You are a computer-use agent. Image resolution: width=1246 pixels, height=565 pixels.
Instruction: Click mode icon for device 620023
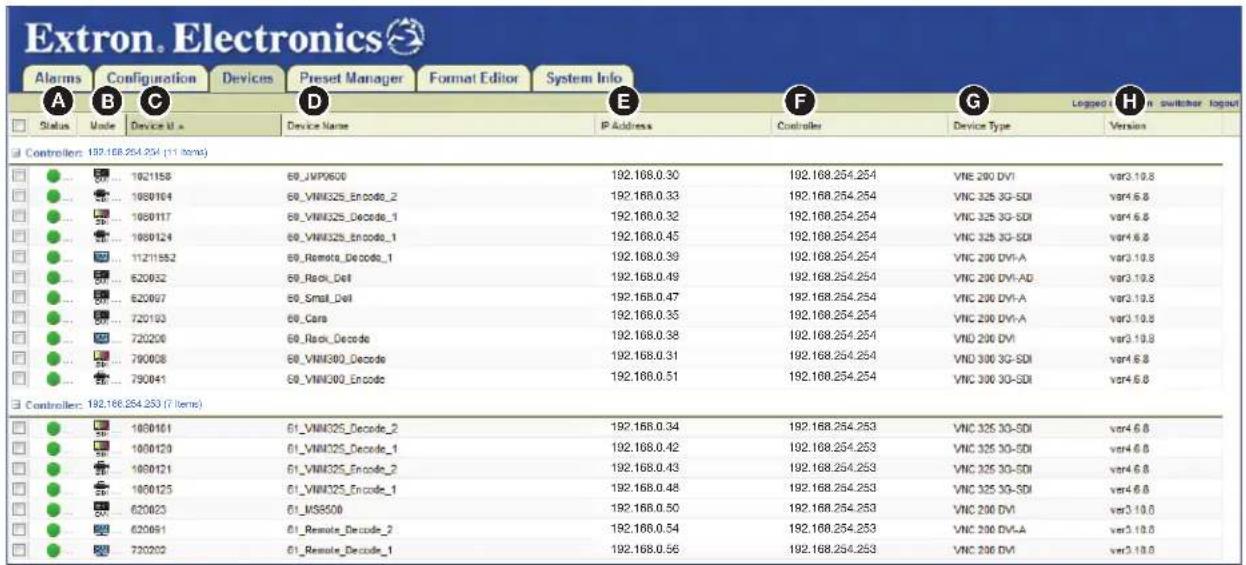(x=101, y=509)
